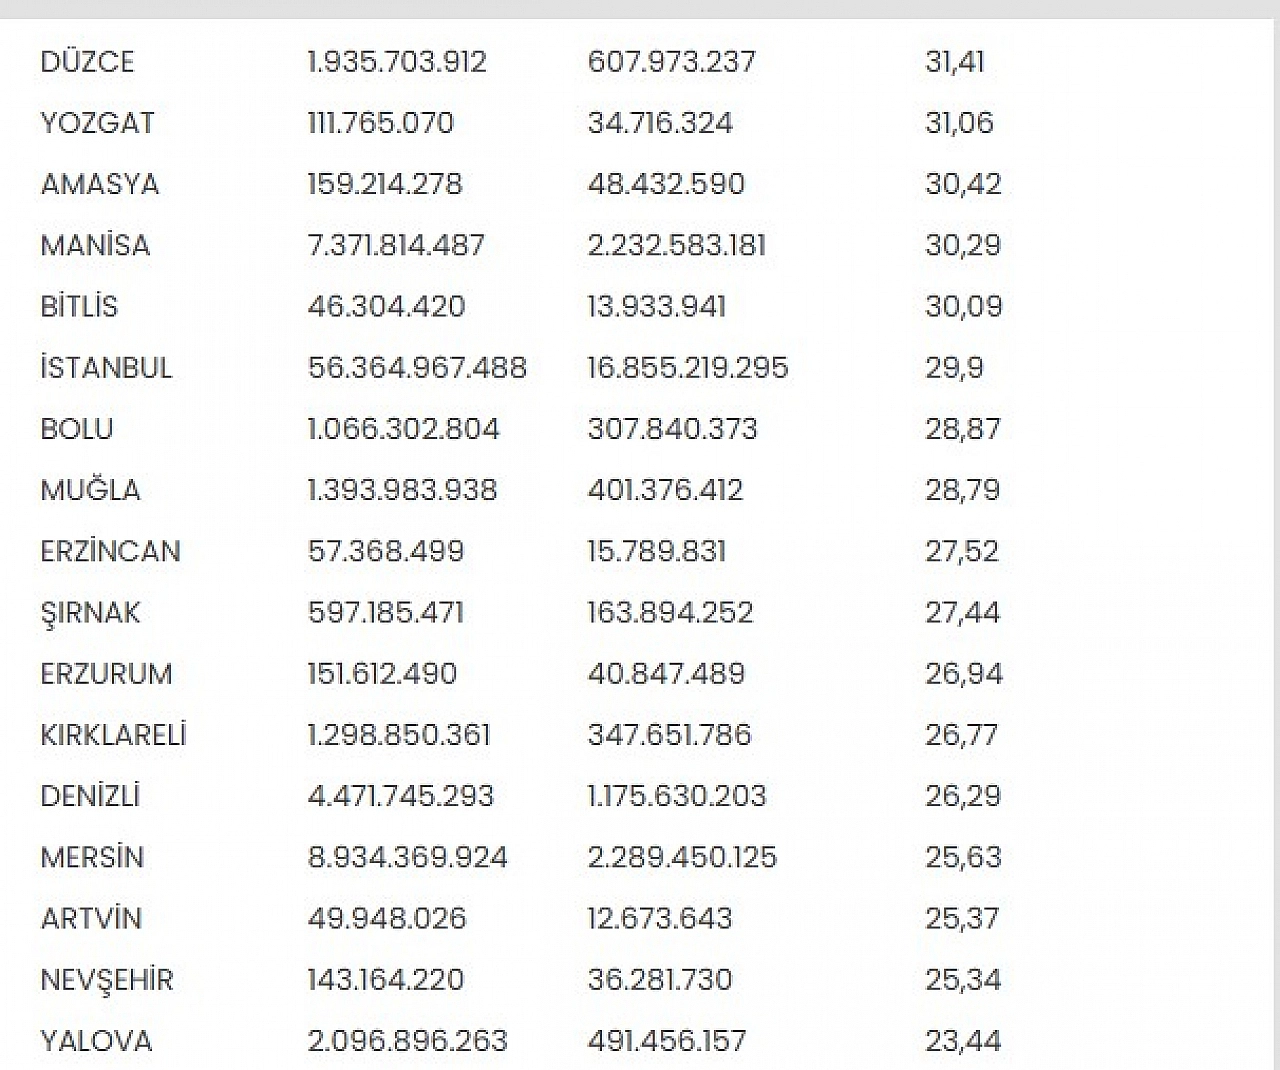Screen dimensions: 1280x1070
Task: Select the KIRKLARELİ city name
Action: point(113,735)
